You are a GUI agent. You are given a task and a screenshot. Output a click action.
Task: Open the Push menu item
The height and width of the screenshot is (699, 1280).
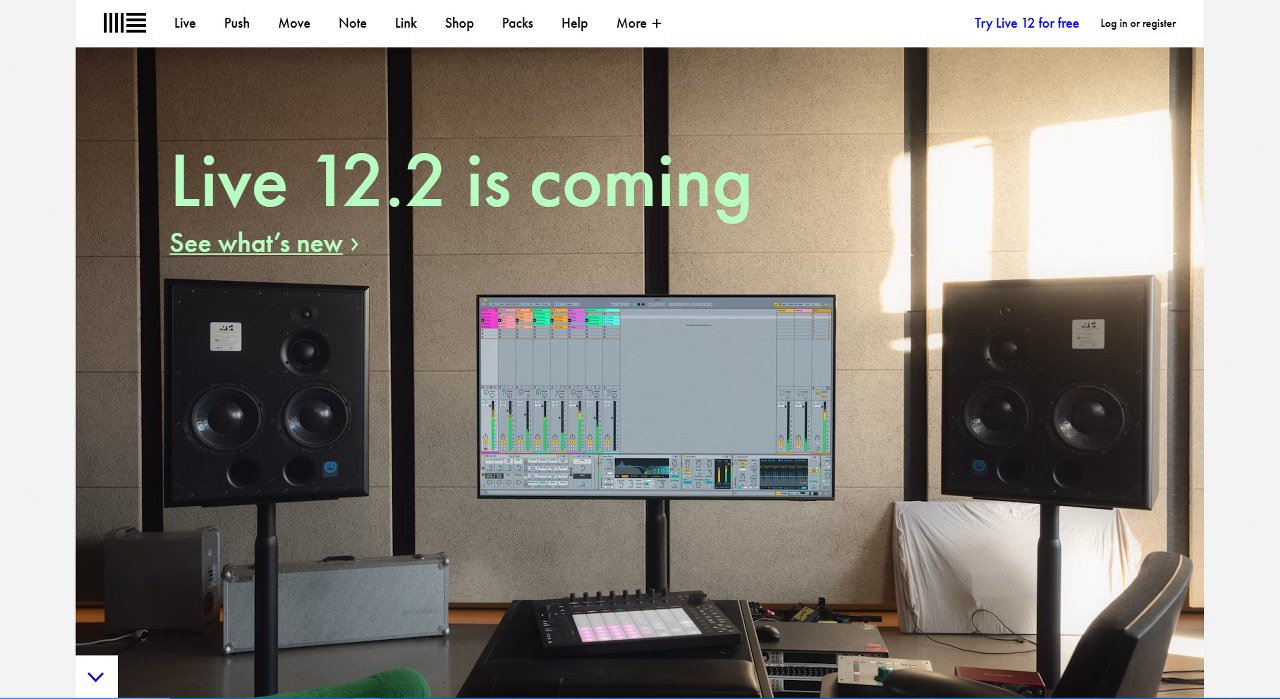tap(237, 23)
